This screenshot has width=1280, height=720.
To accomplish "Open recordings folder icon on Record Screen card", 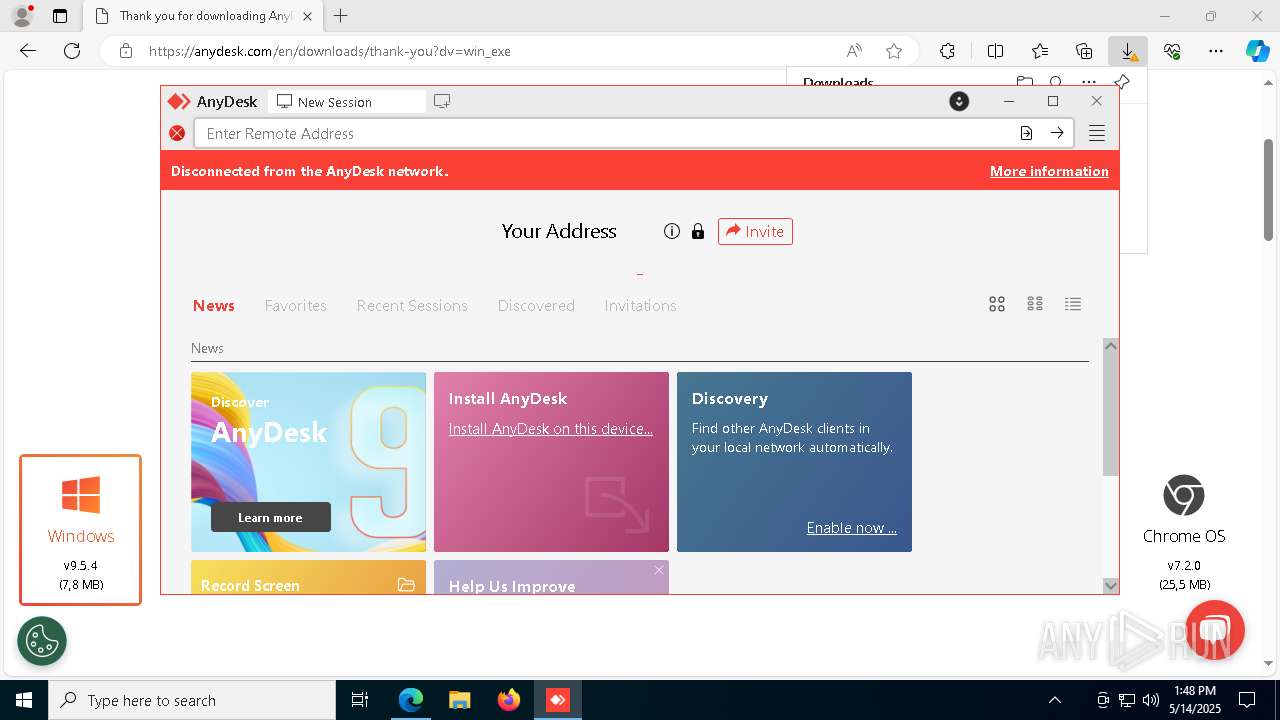I will [406, 585].
